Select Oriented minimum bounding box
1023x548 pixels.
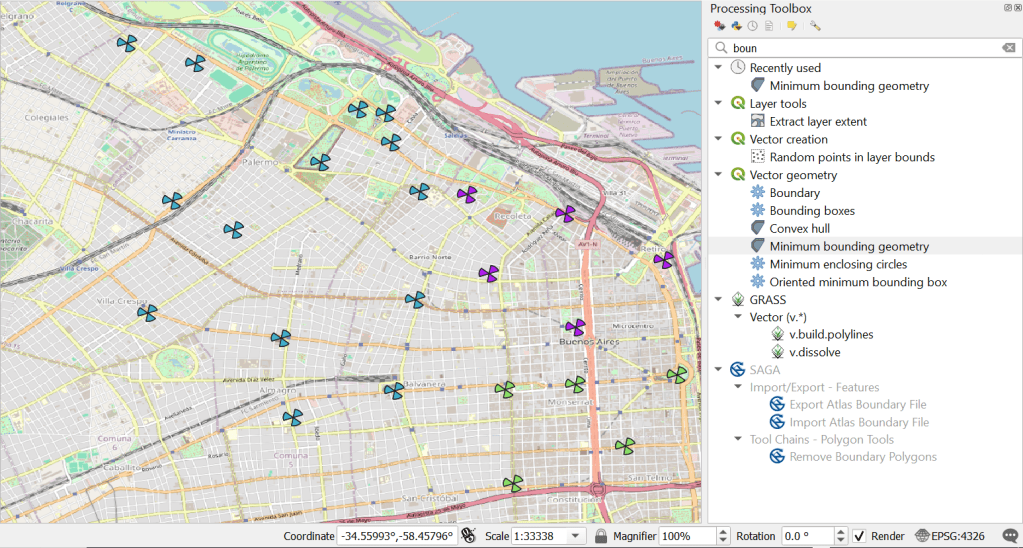[x=857, y=282]
